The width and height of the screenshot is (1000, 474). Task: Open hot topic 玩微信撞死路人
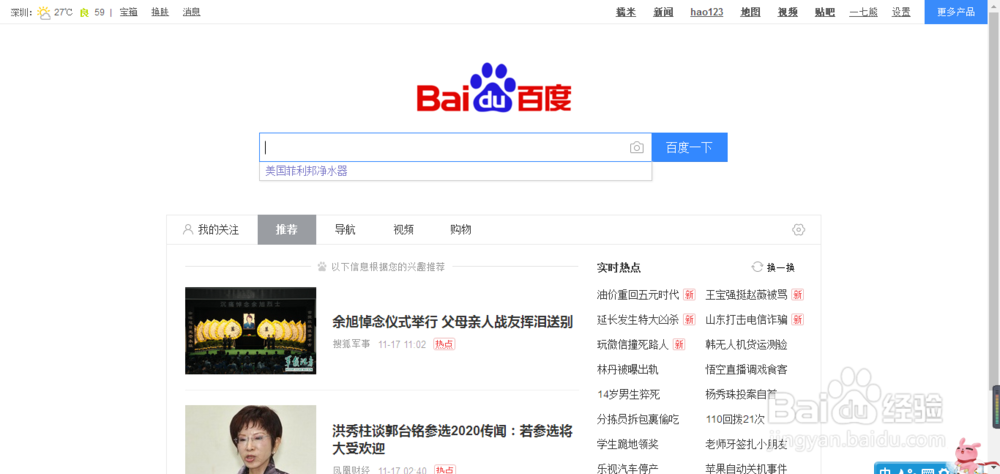click(x=633, y=344)
